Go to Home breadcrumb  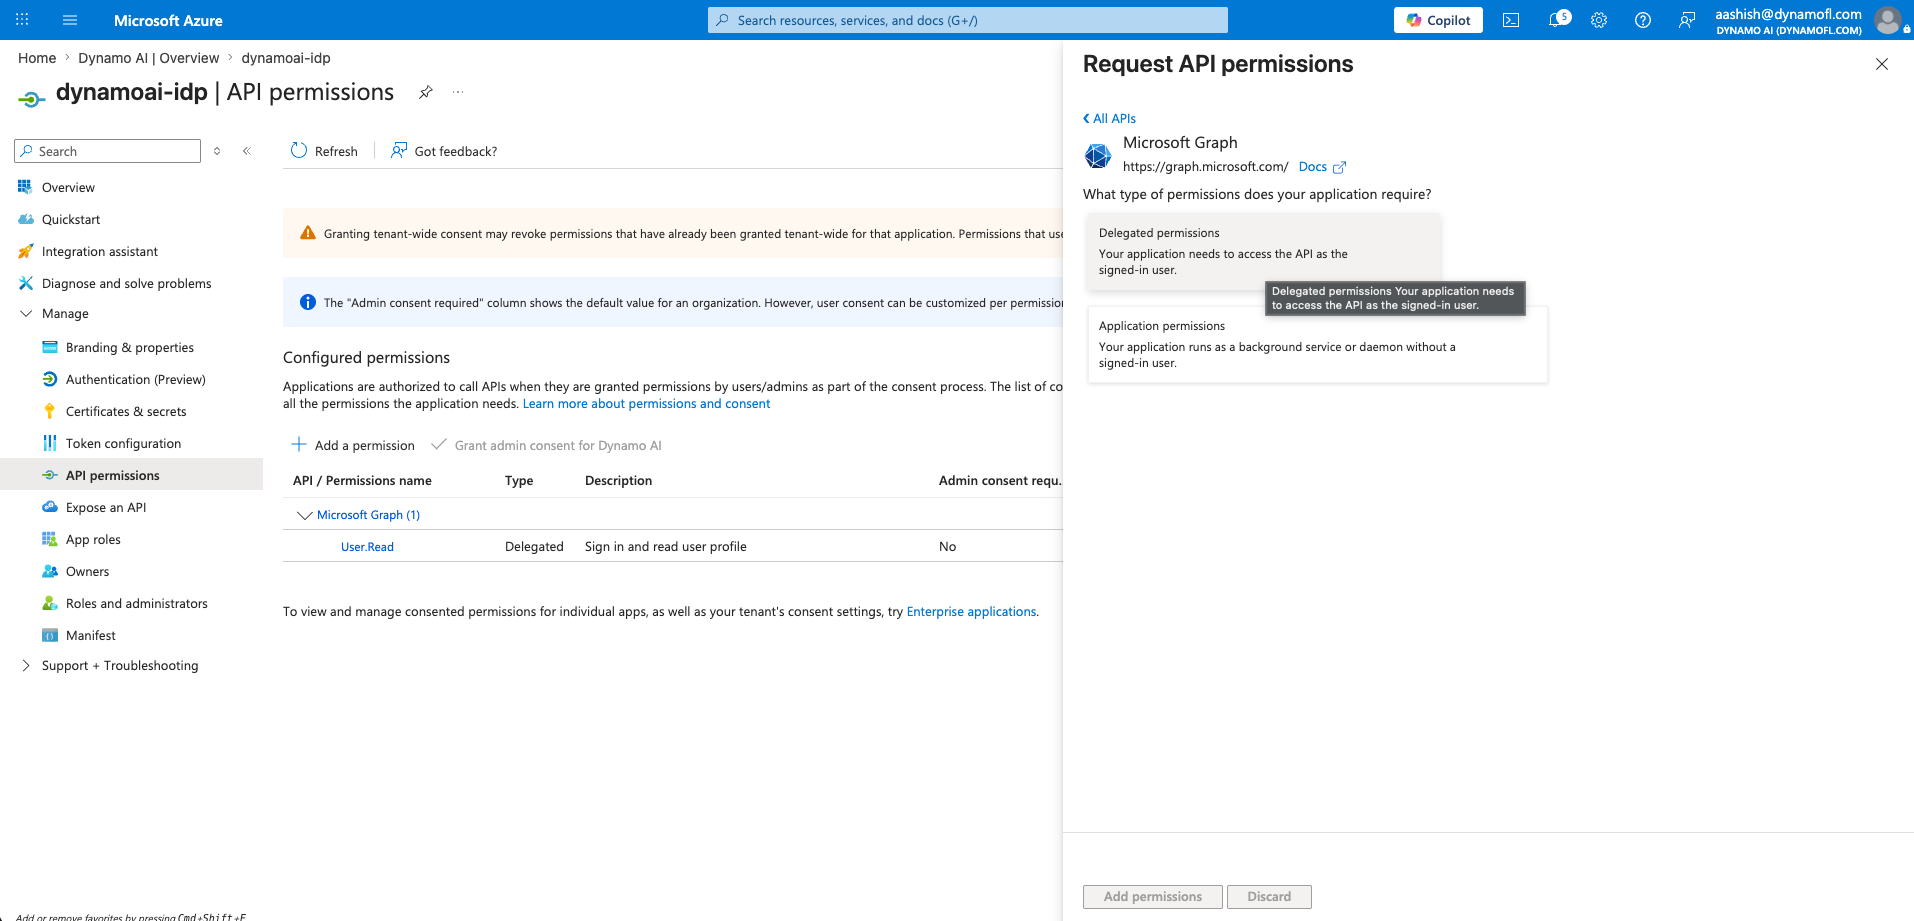[37, 58]
